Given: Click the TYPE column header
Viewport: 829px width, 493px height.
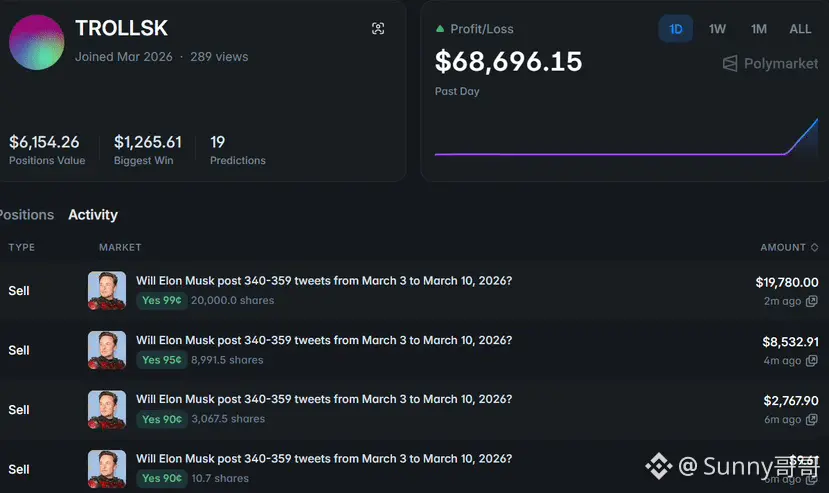Looking at the screenshot, I should pos(22,248).
